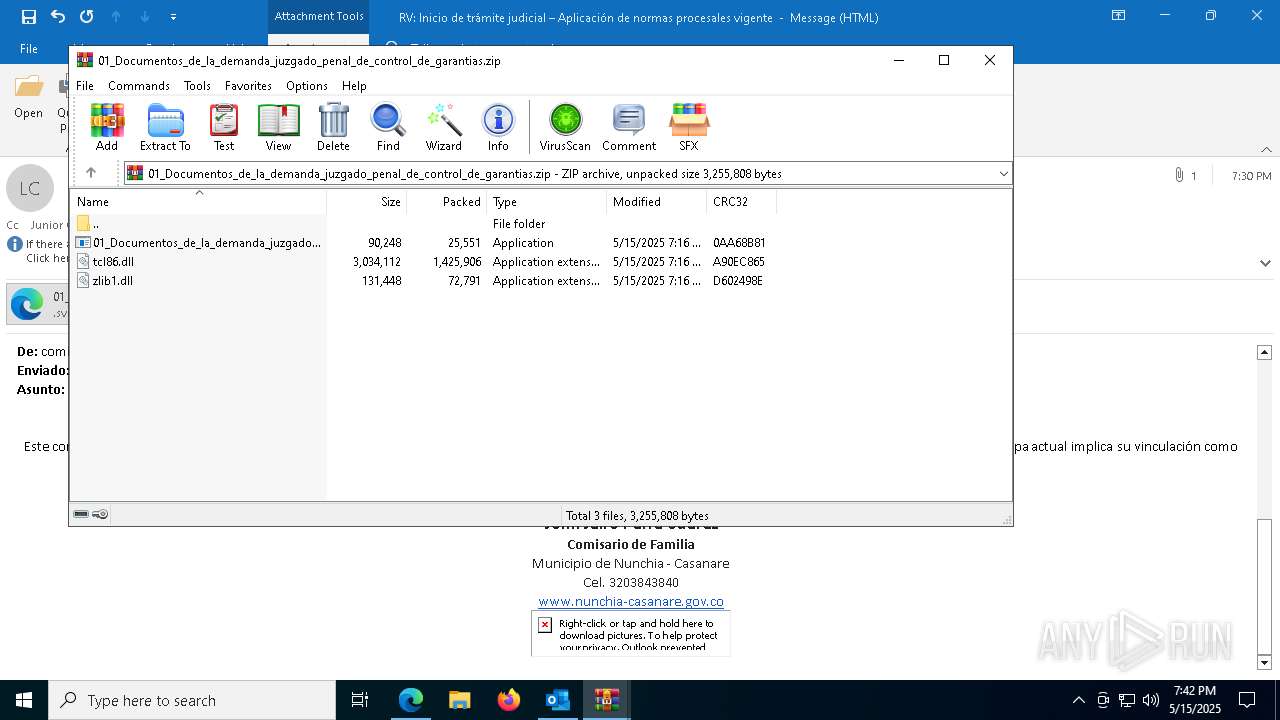Screen dimensions: 1280x720
Task: Open Task View from the taskbar
Action: [x=360, y=700]
